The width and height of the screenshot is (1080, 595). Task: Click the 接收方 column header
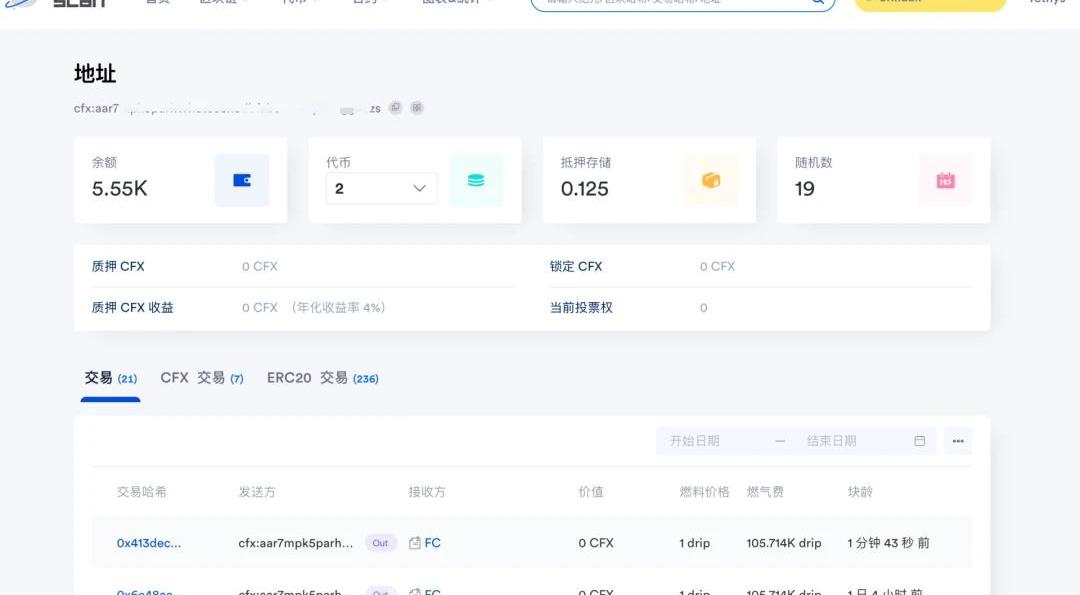(x=427, y=492)
